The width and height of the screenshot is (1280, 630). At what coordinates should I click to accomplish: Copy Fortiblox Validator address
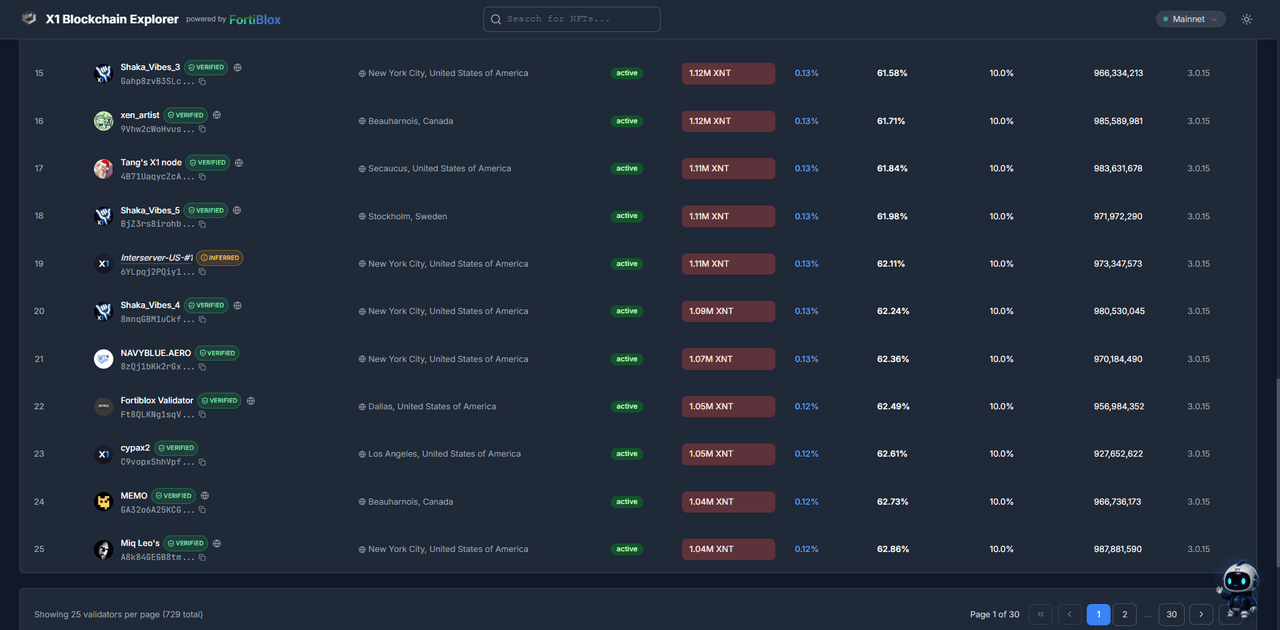(x=202, y=414)
